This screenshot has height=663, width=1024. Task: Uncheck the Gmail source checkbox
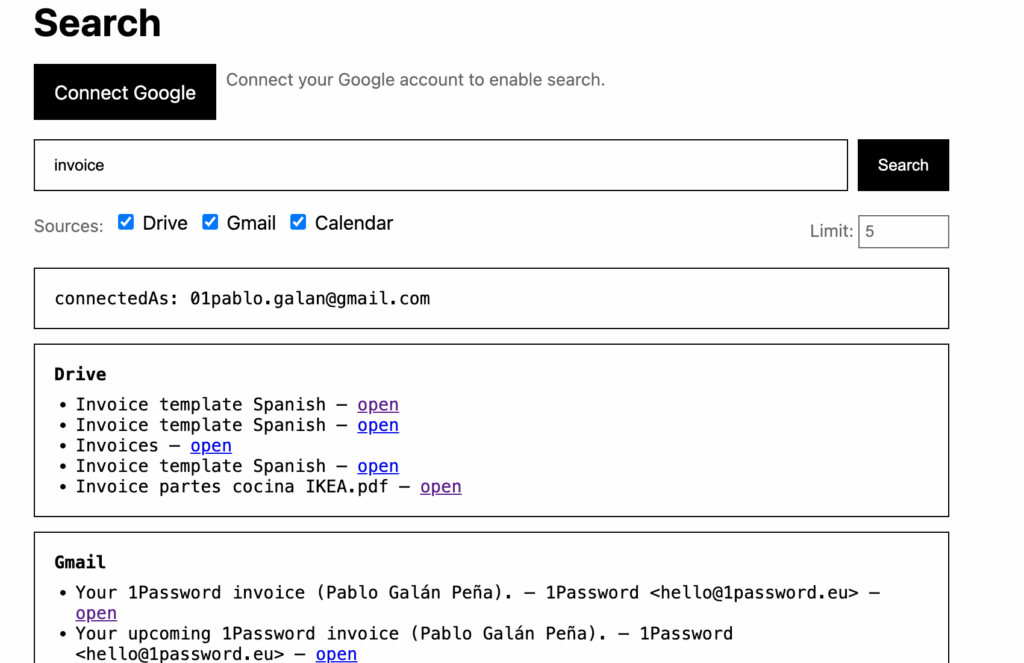tap(210, 222)
